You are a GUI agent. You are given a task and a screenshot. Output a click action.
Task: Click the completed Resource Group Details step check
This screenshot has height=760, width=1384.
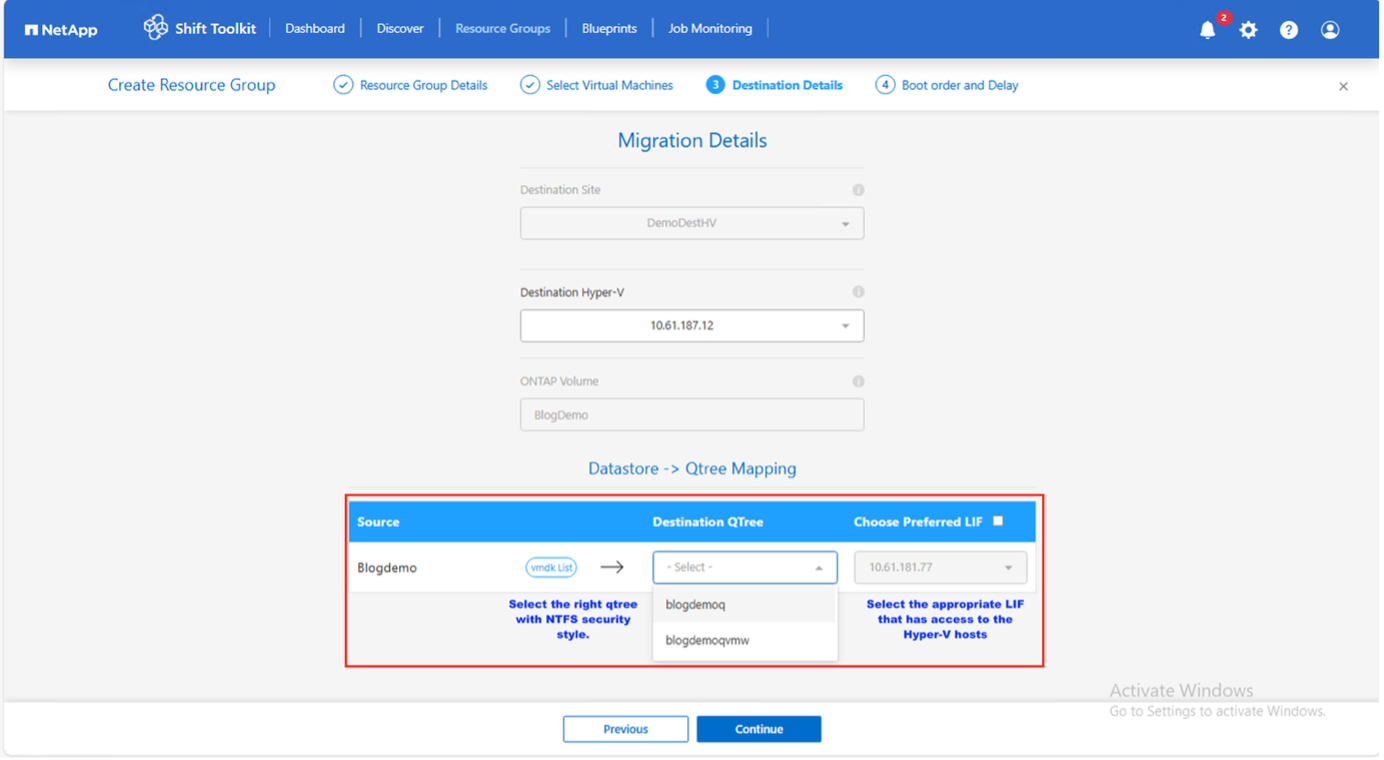click(343, 85)
